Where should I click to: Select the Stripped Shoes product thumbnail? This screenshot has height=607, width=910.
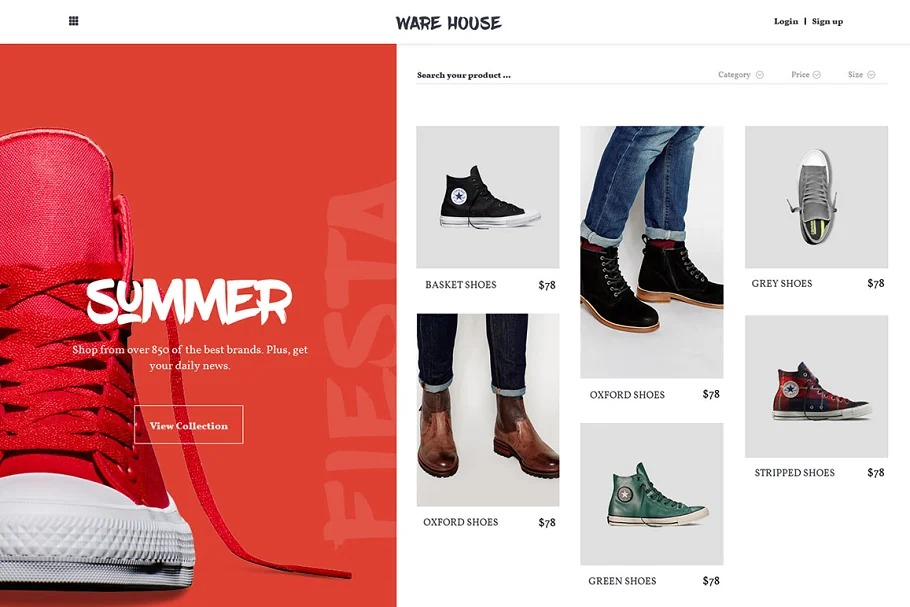click(x=816, y=386)
